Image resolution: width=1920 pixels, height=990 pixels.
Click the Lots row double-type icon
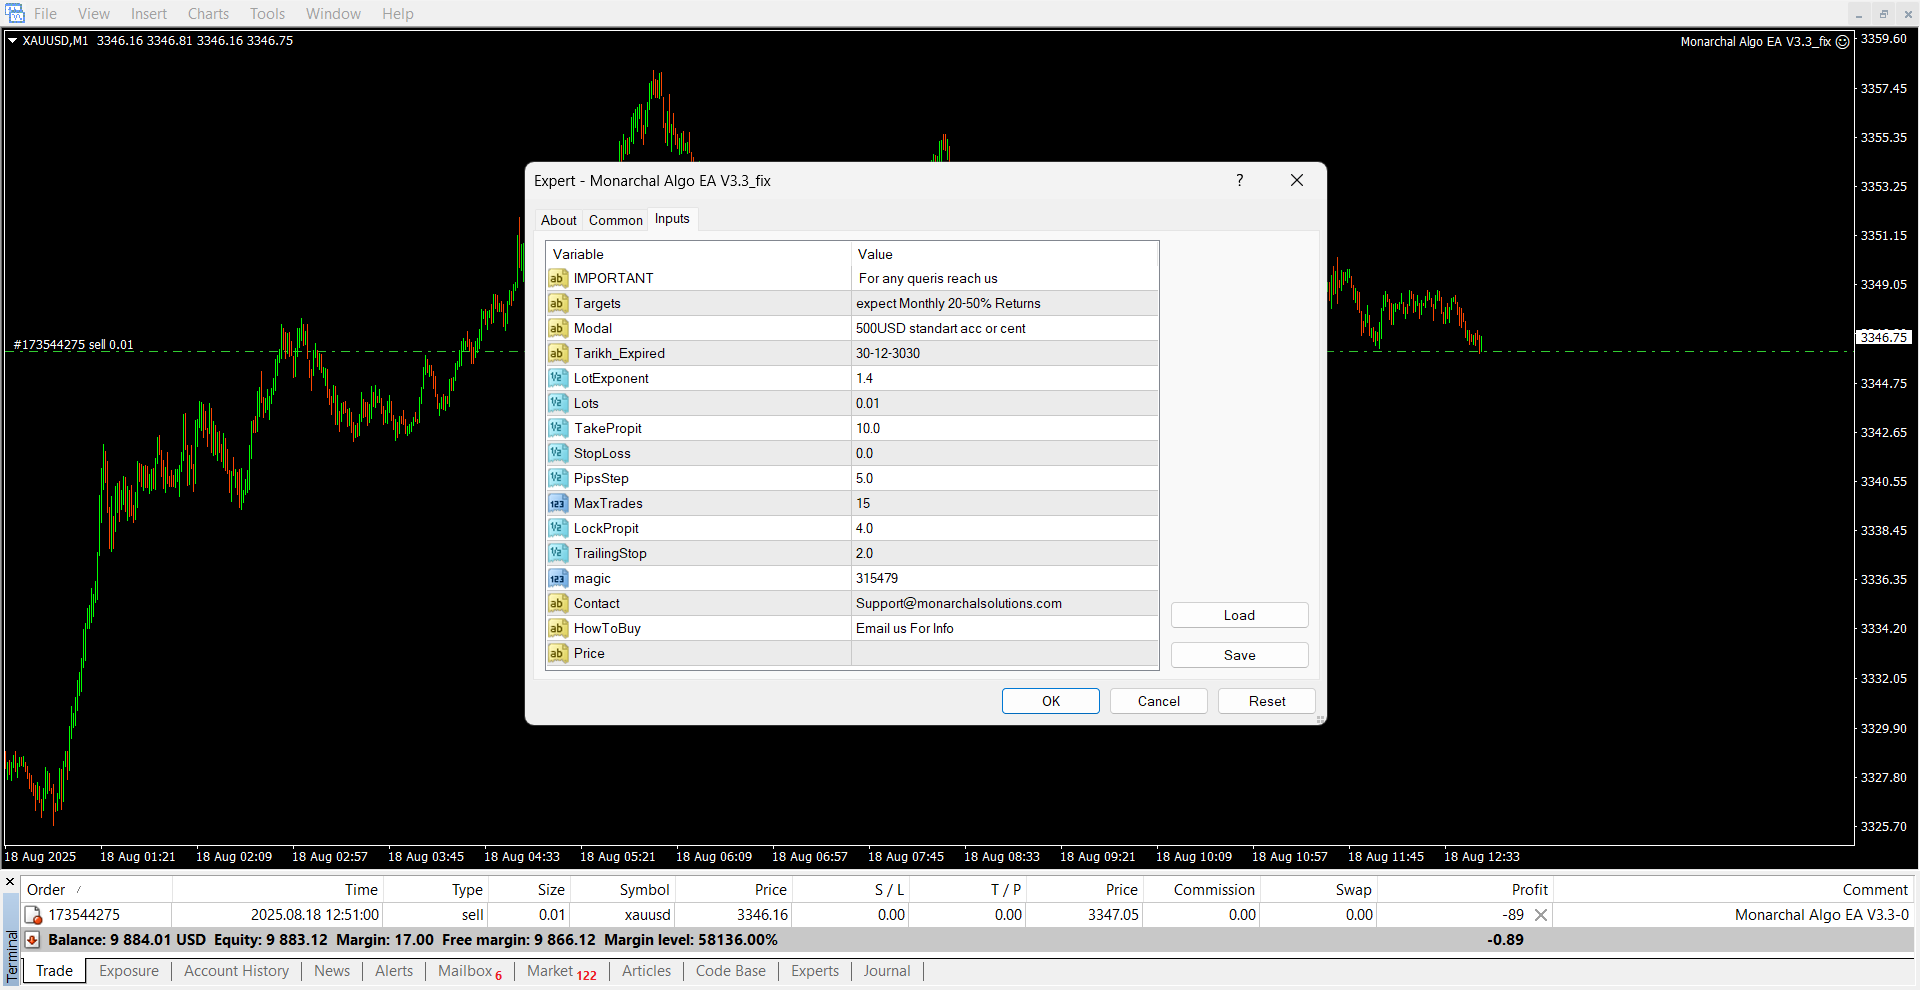(x=558, y=403)
